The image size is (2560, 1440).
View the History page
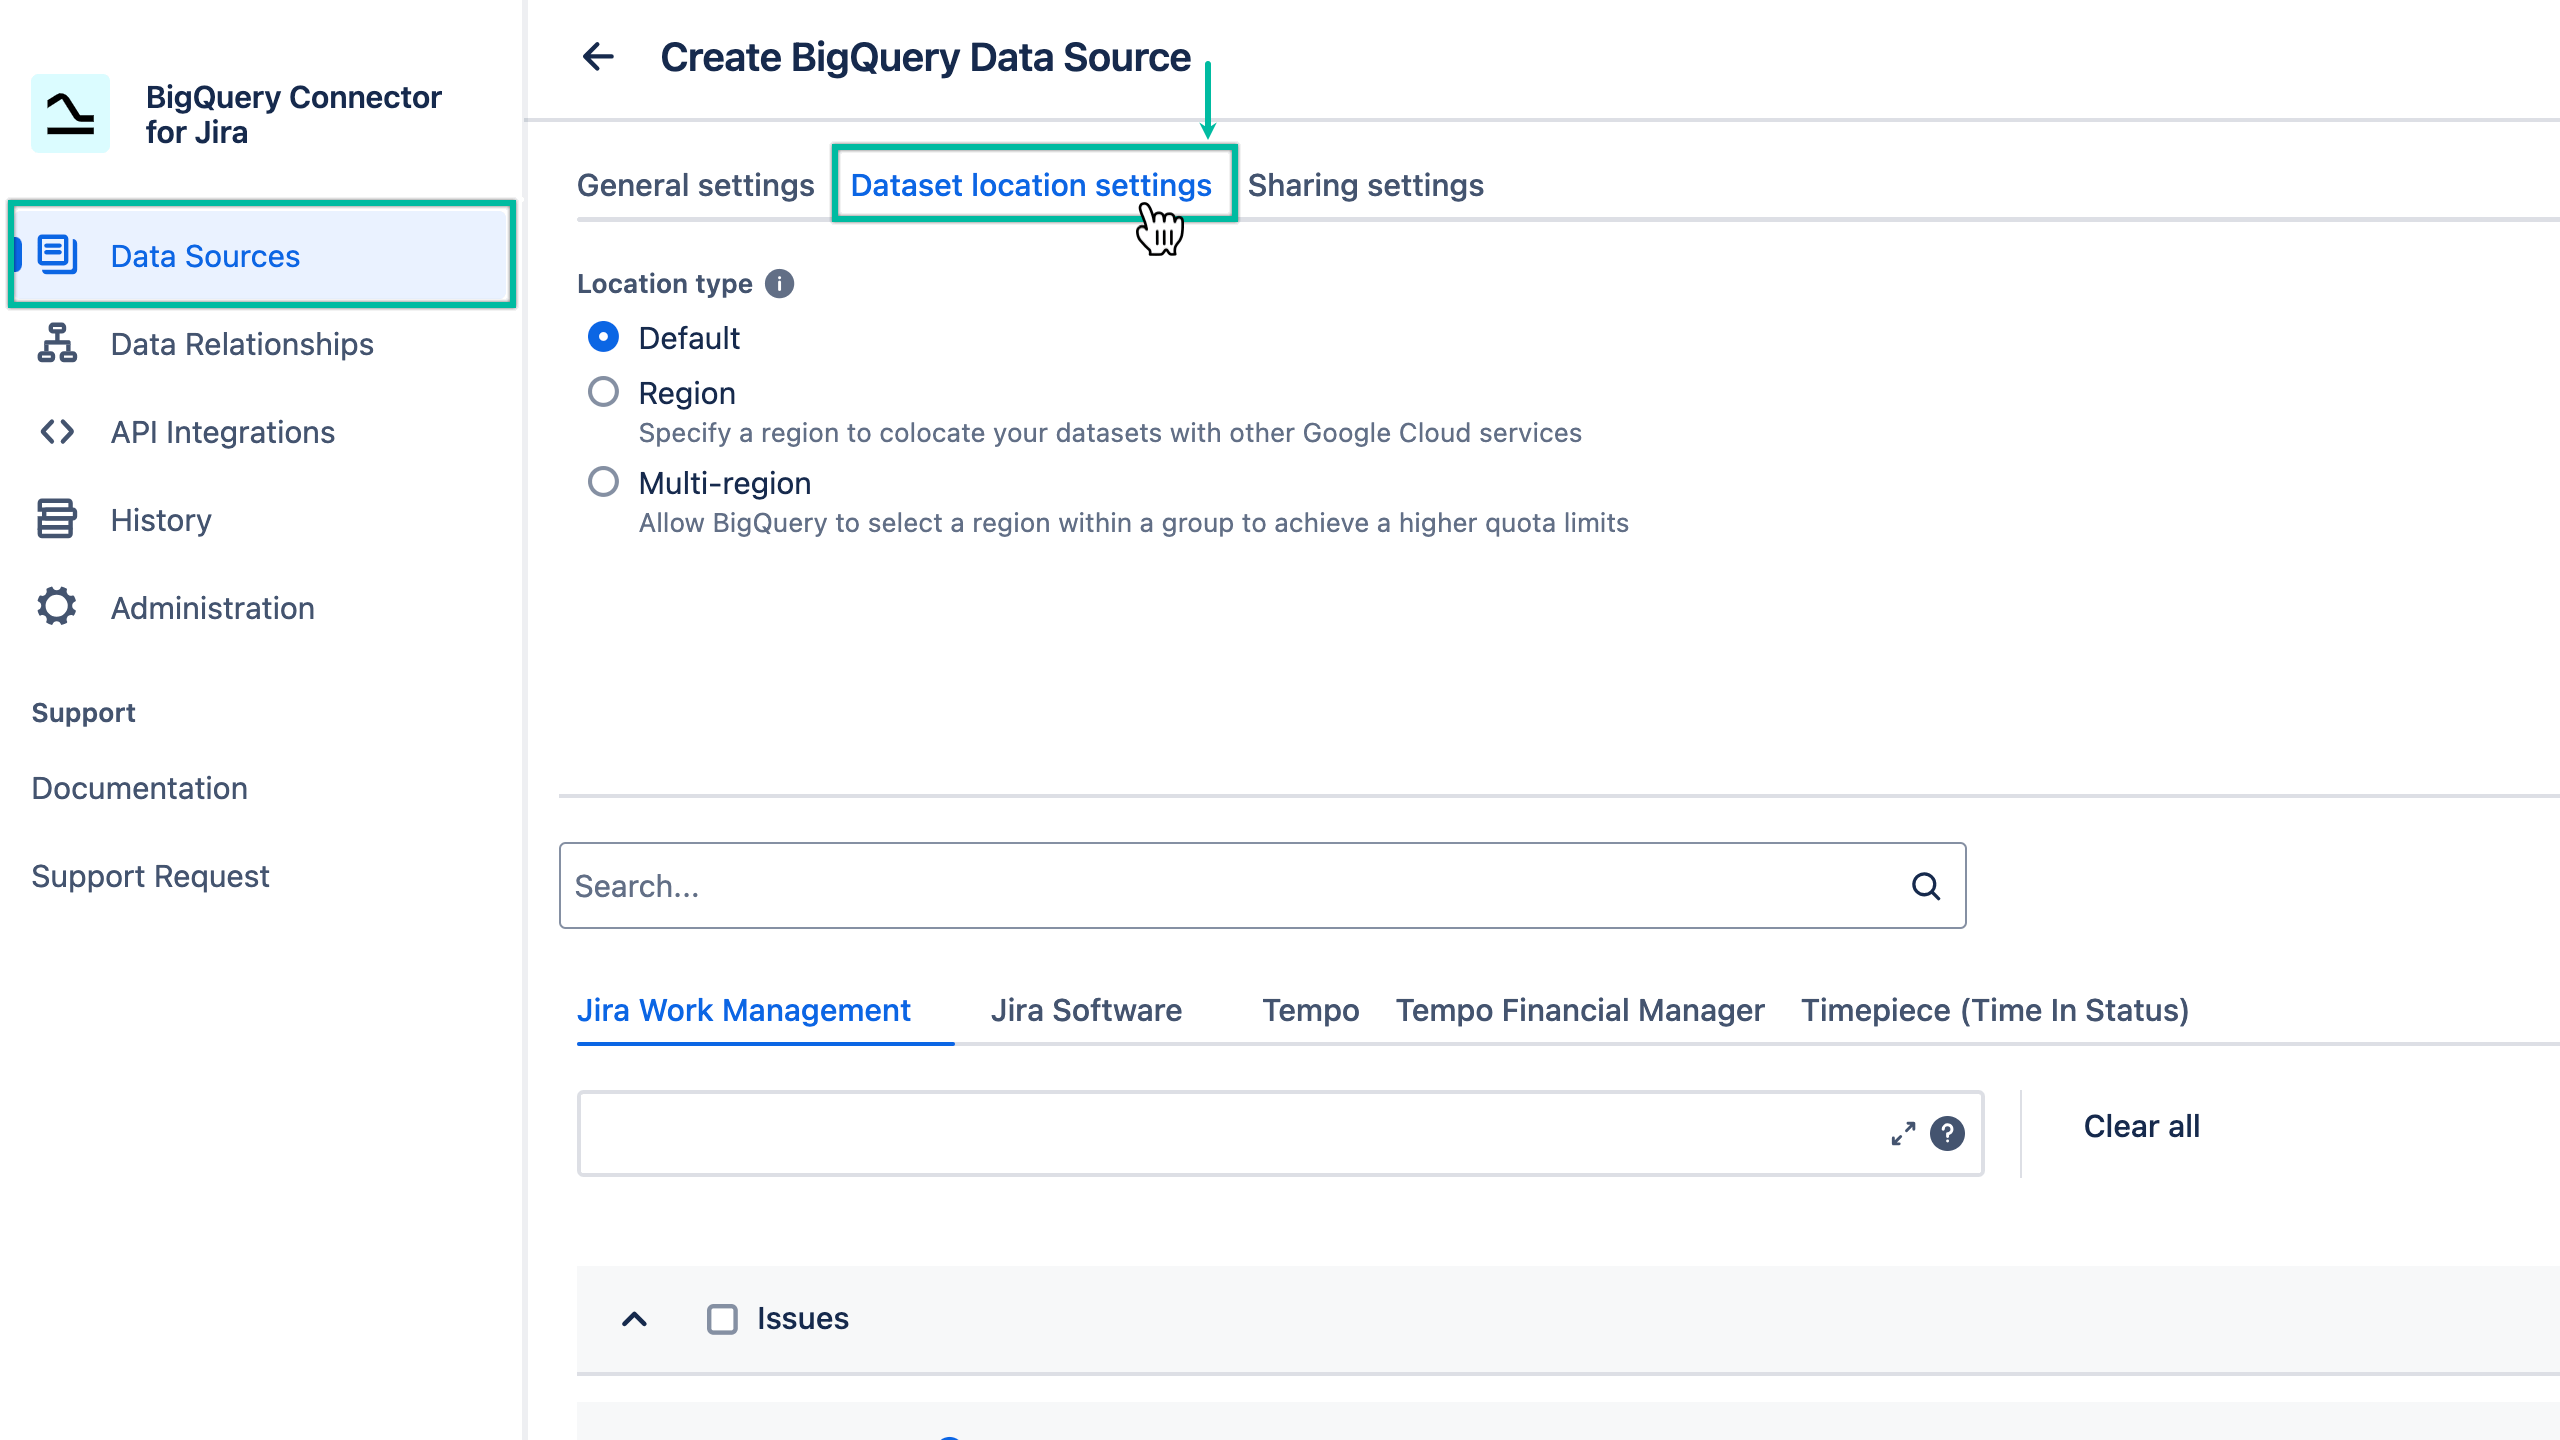tap(160, 519)
